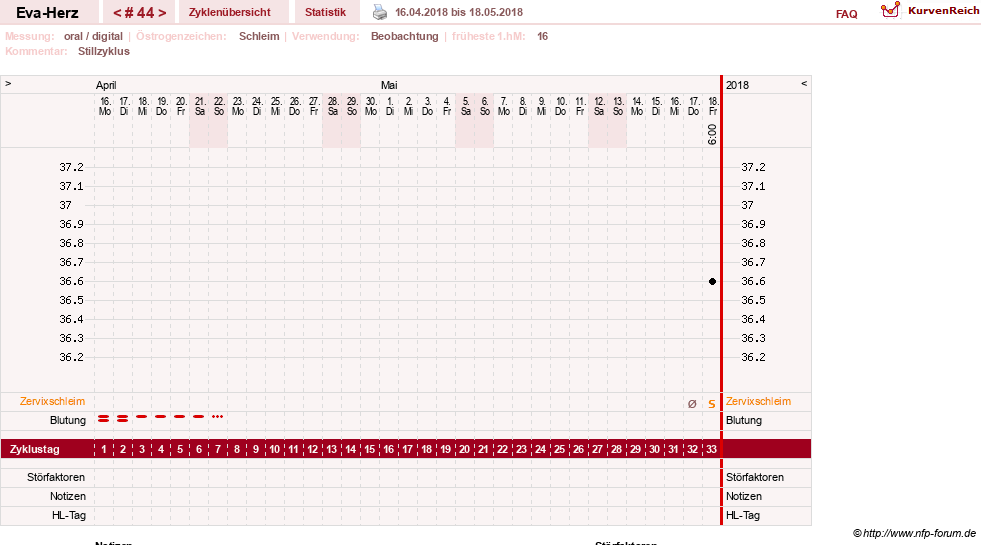This screenshot has width=981, height=545.
Task: Select cycle day 33 in Zyklustag row
Action: click(x=711, y=449)
